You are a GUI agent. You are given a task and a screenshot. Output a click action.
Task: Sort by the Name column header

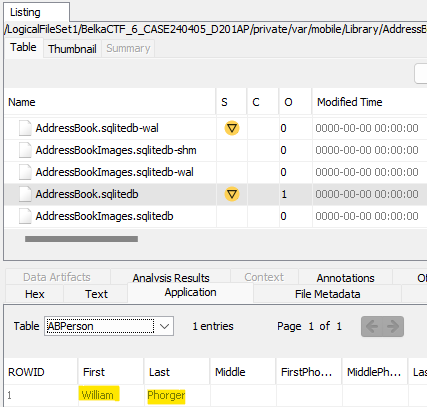point(110,102)
